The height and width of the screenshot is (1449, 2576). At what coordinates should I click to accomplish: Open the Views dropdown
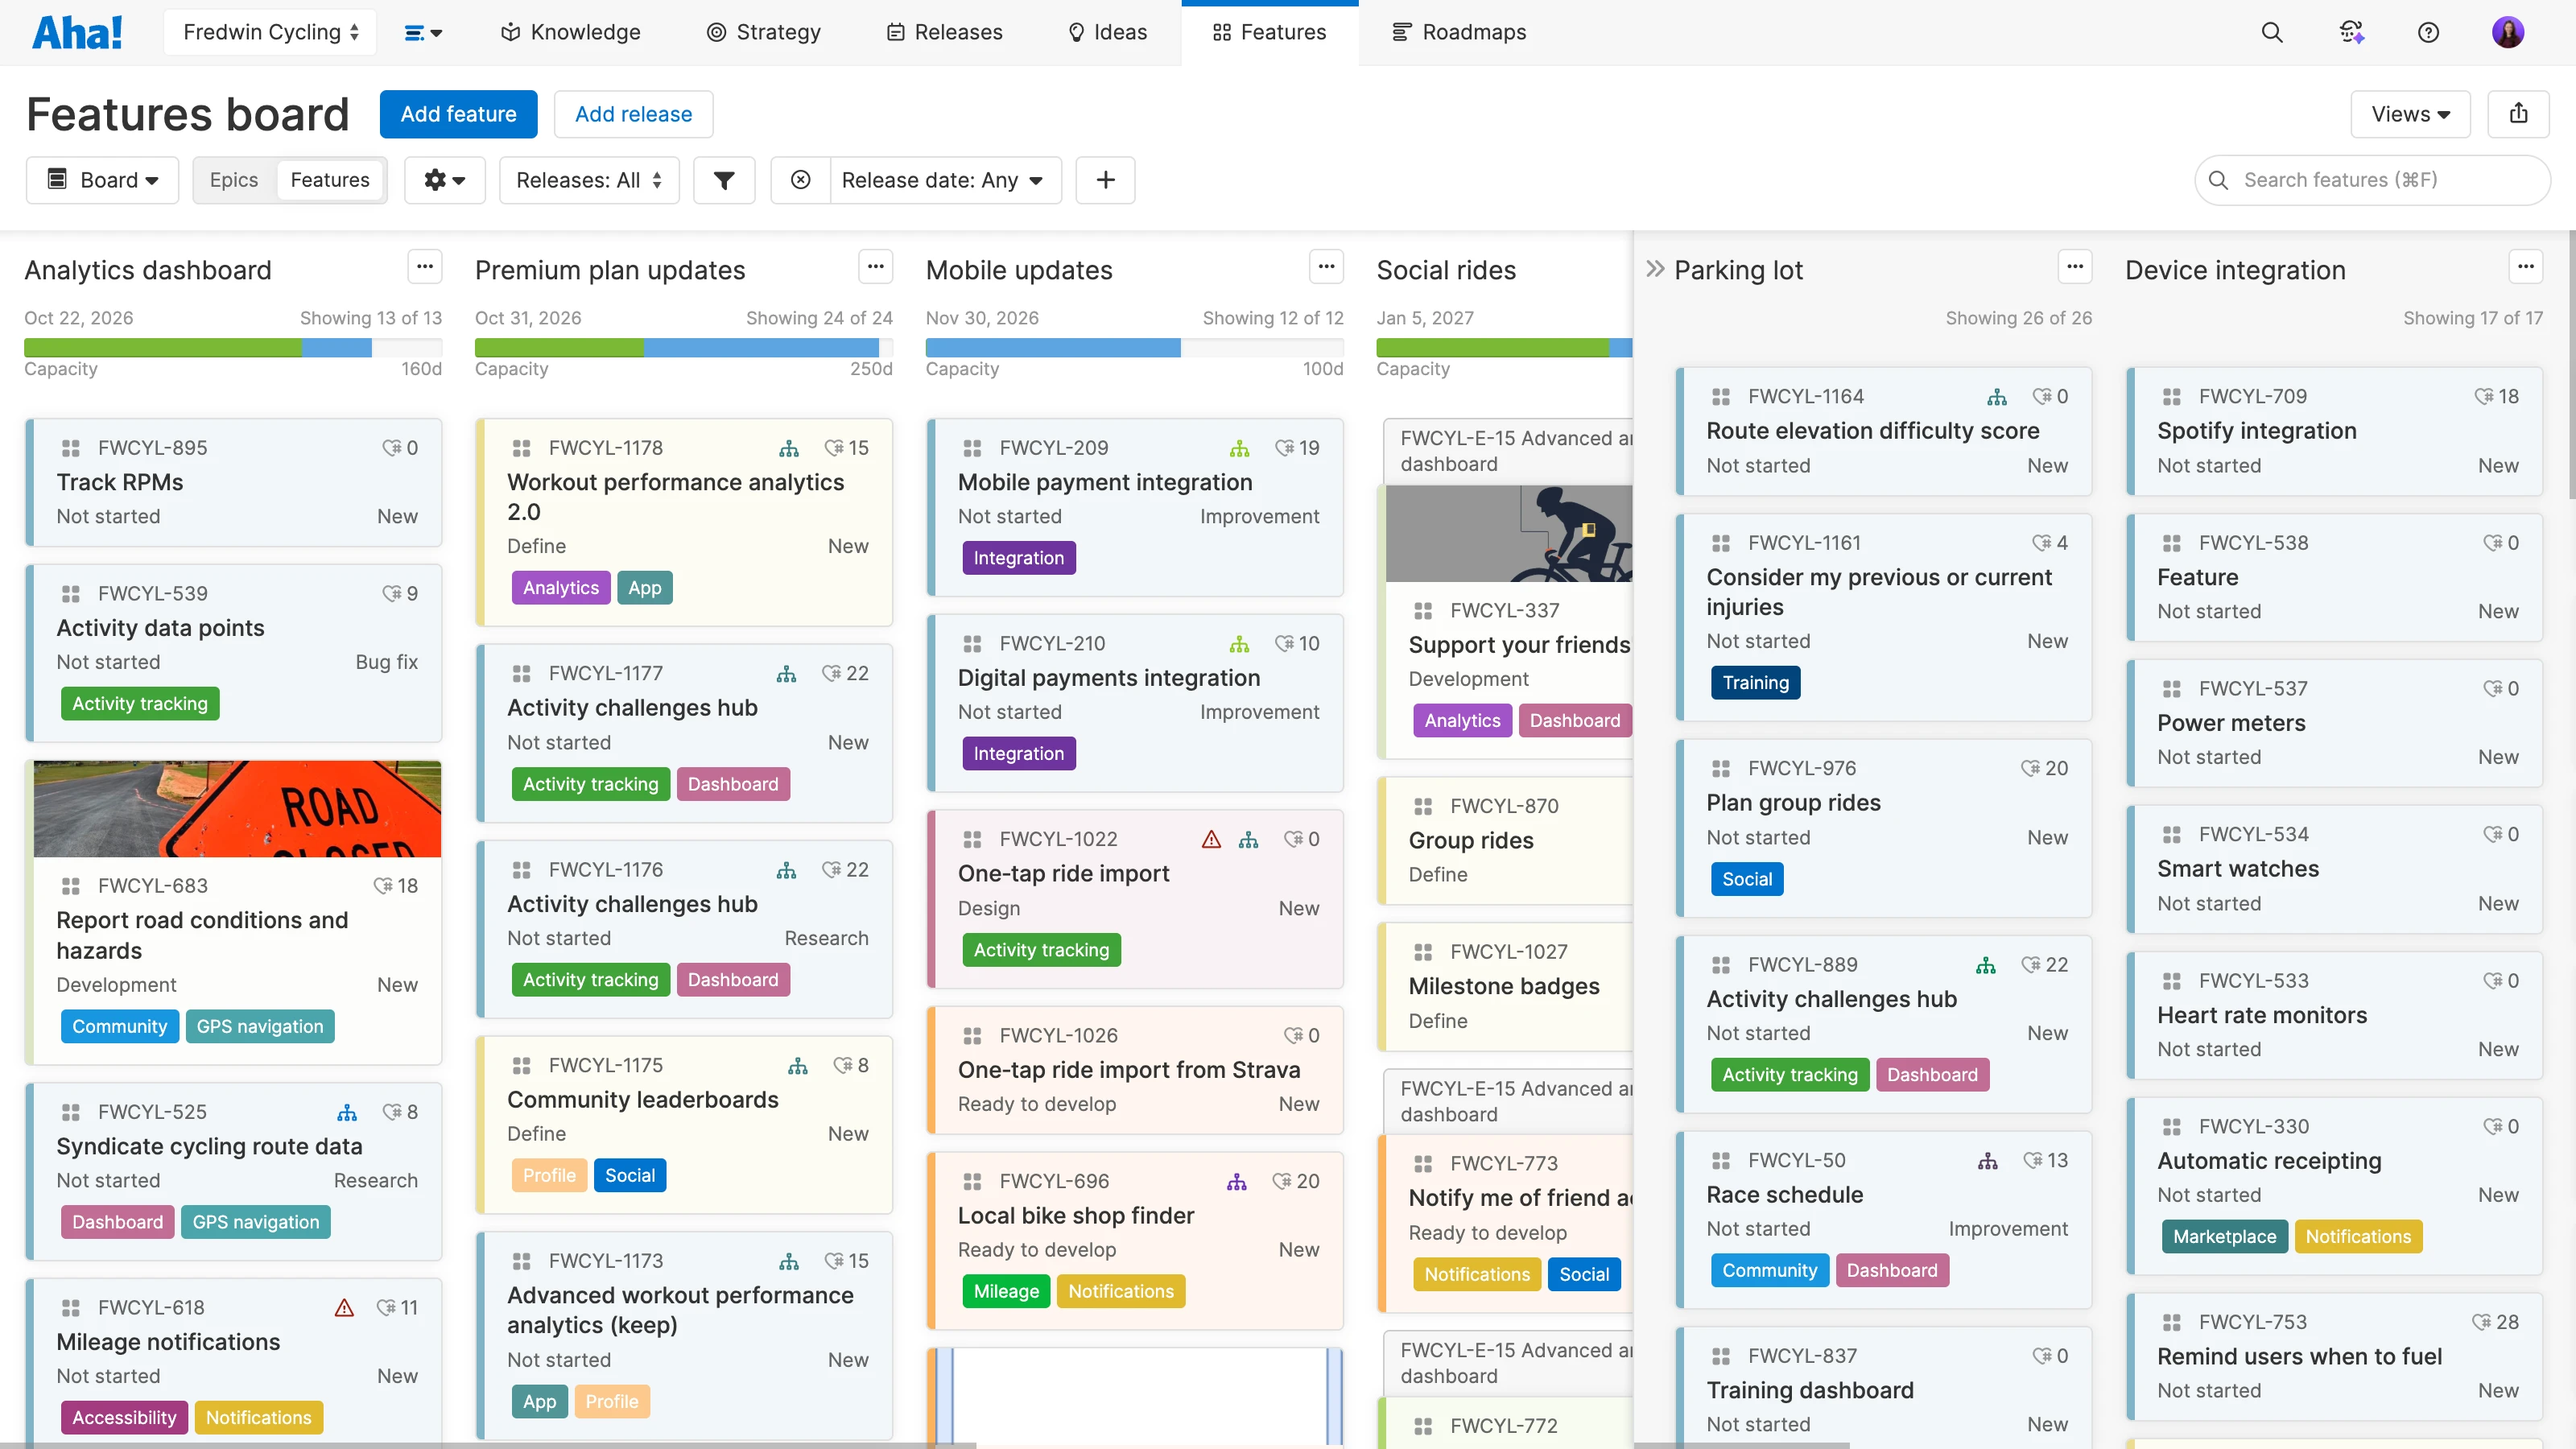pyautogui.click(x=2410, y=114)
